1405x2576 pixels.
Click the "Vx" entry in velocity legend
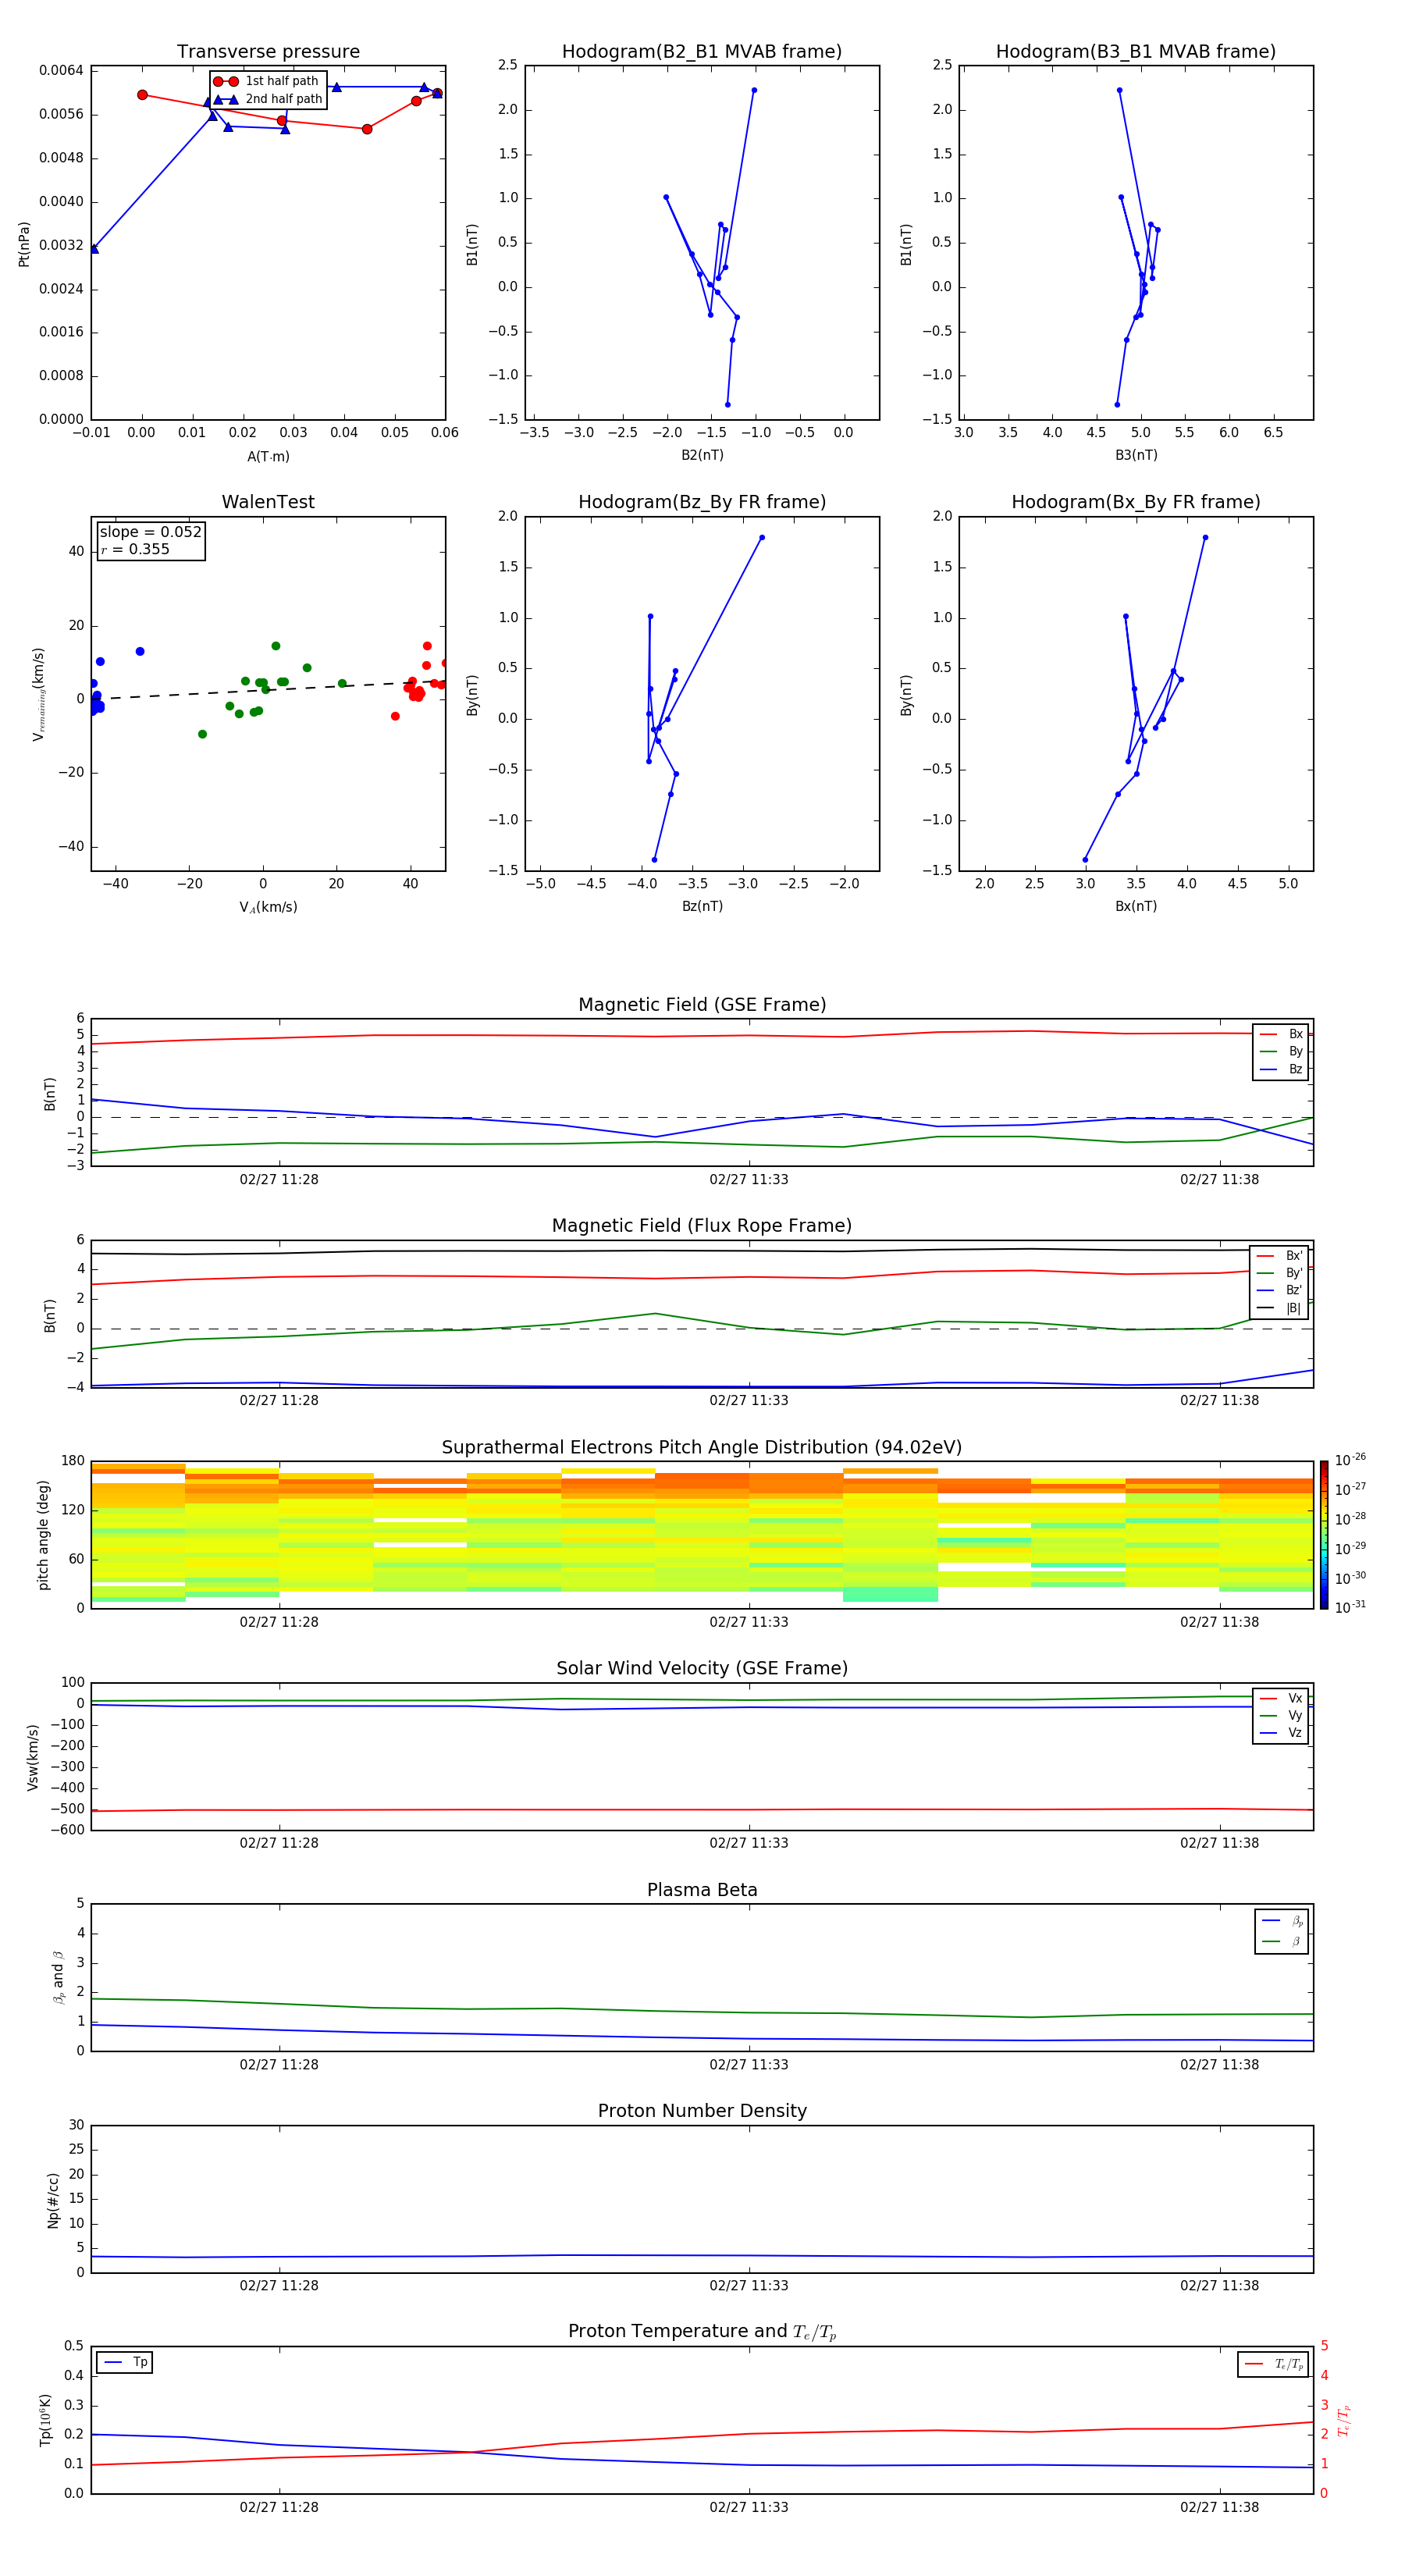[1281, 1698]
